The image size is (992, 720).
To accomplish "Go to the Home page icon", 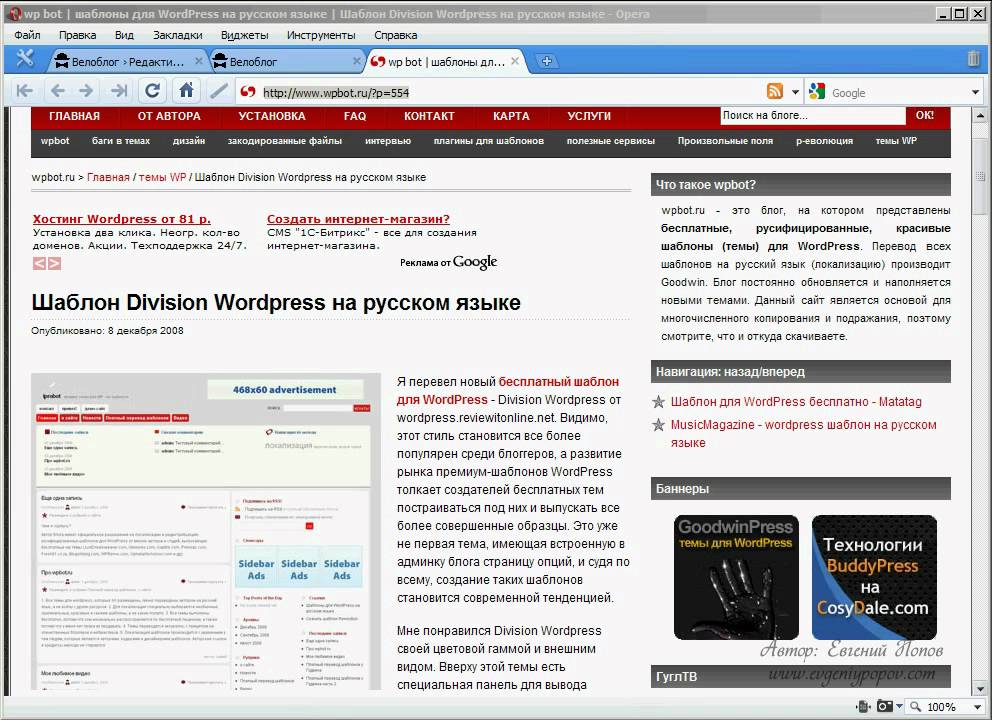I will 186,91.
